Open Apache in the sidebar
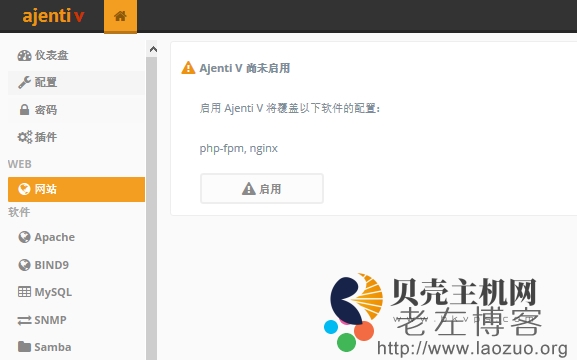The height and width of the screenshot is (360, 577). 76,237
